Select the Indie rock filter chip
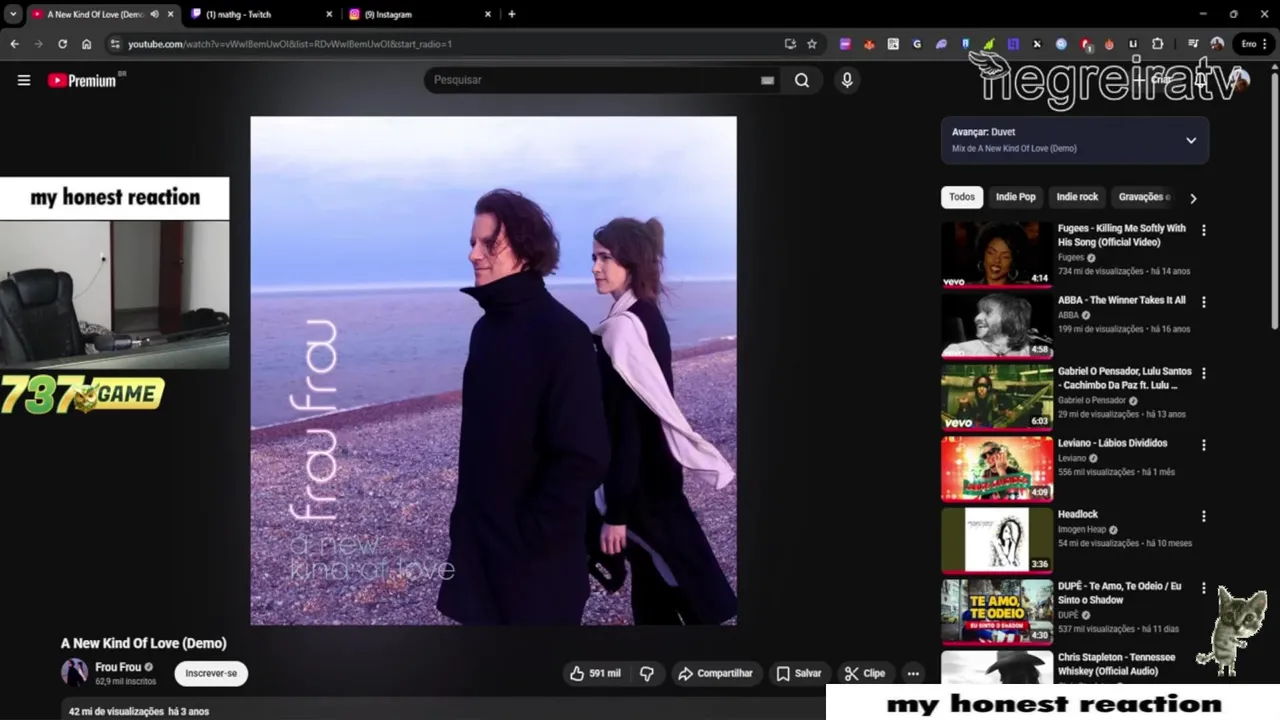Viewport: 1280px width, 720px height. click(1077, 197)
